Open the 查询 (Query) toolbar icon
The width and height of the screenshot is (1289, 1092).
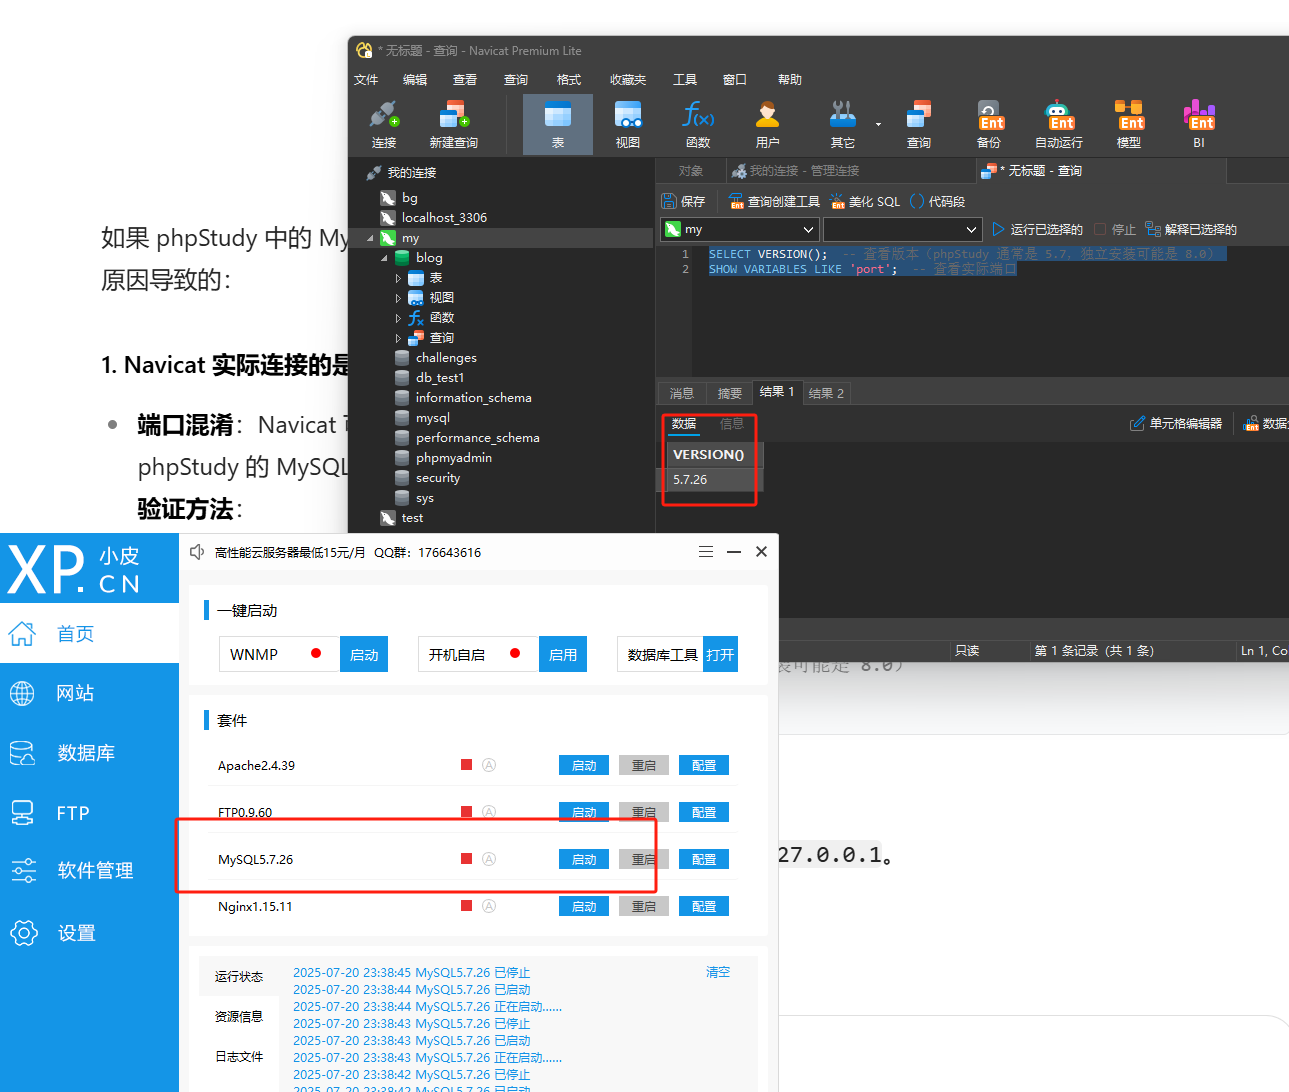pos(919,124)
